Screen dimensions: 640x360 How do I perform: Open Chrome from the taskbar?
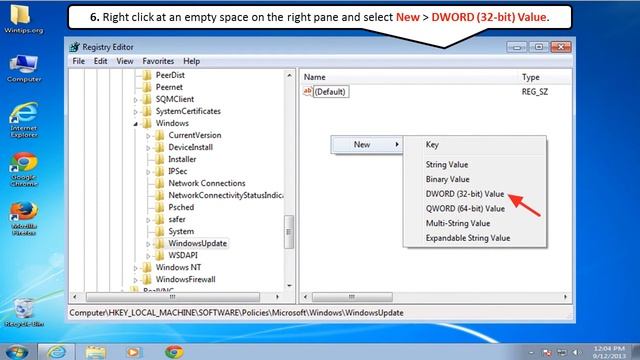coord(174,352)
